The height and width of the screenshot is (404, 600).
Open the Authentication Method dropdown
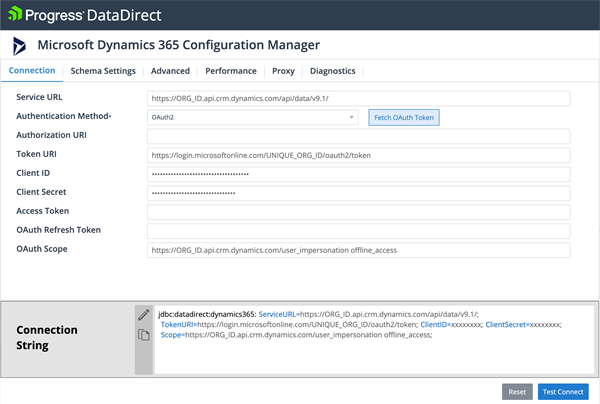253,117
